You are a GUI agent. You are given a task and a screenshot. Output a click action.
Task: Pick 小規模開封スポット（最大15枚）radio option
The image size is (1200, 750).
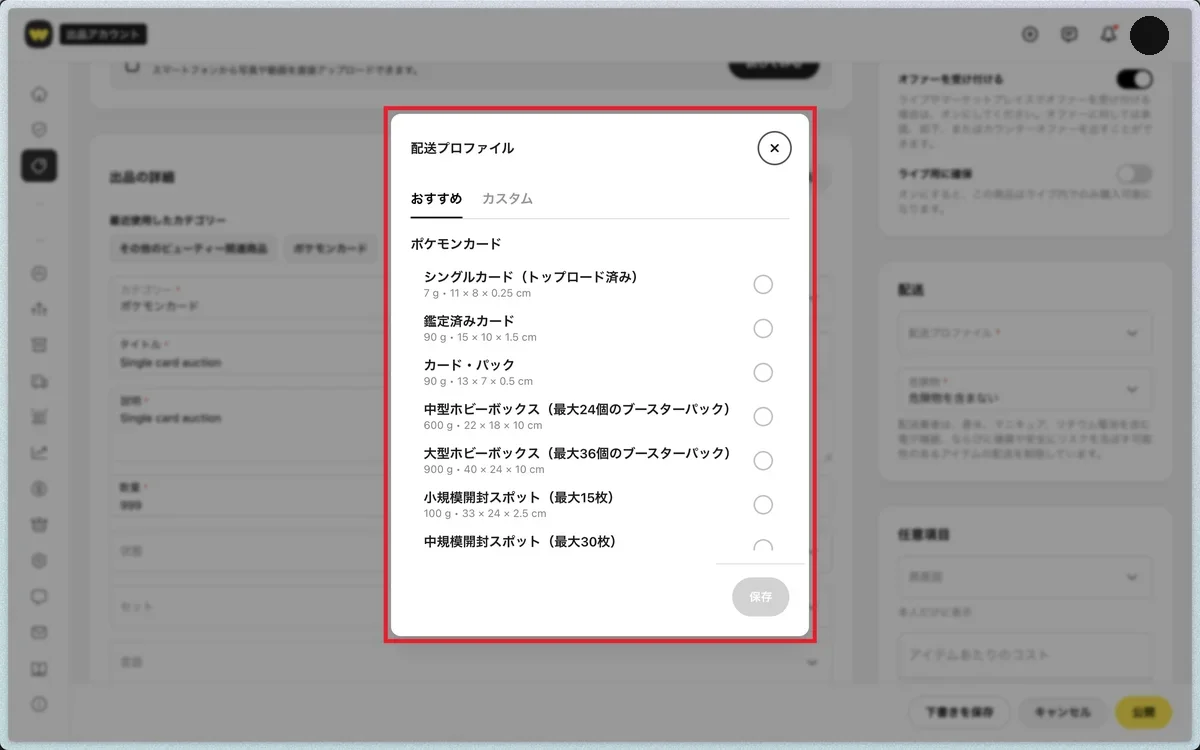coord(763,505)
